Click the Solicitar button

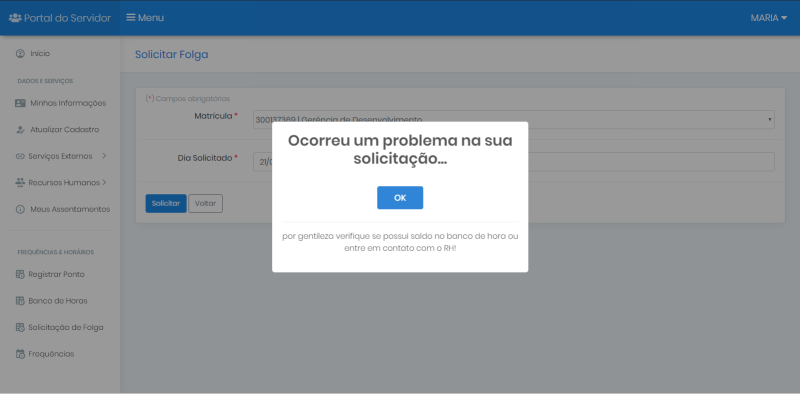pos(166,203)
